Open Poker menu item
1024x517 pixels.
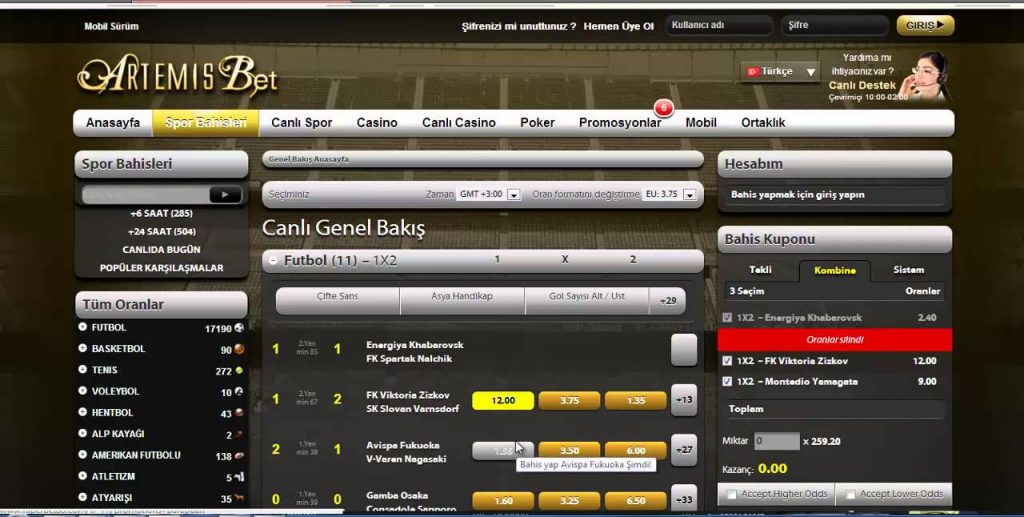(537, 123)
